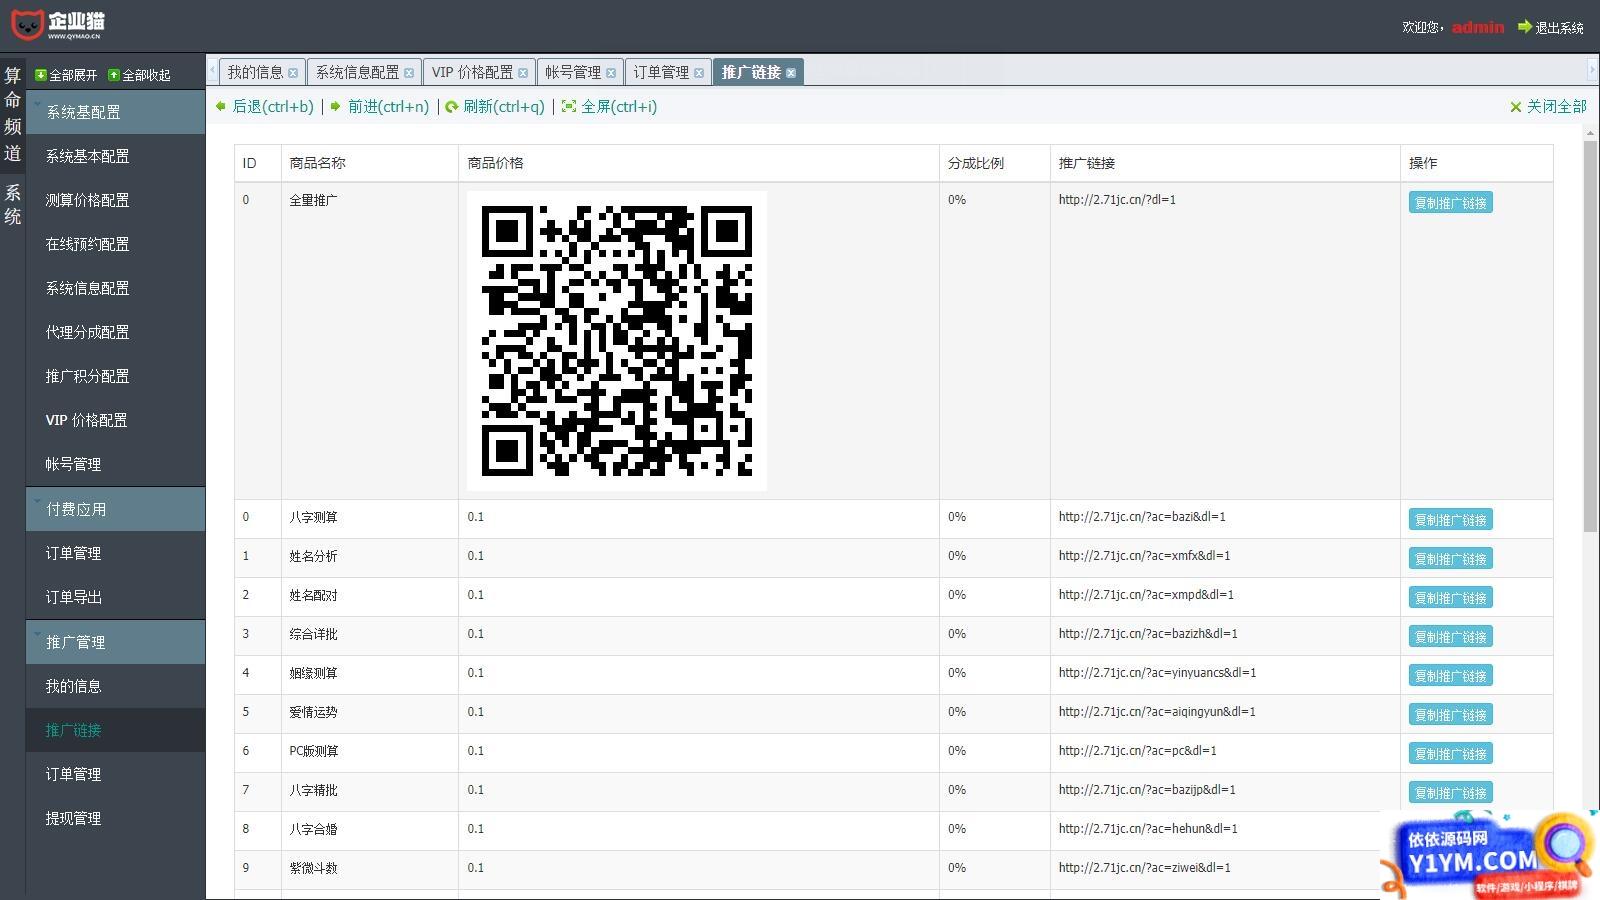This screenshot has width=1600, height=900.
Task: Copy promotion link for PC版测算
Action: (1450, 754)
